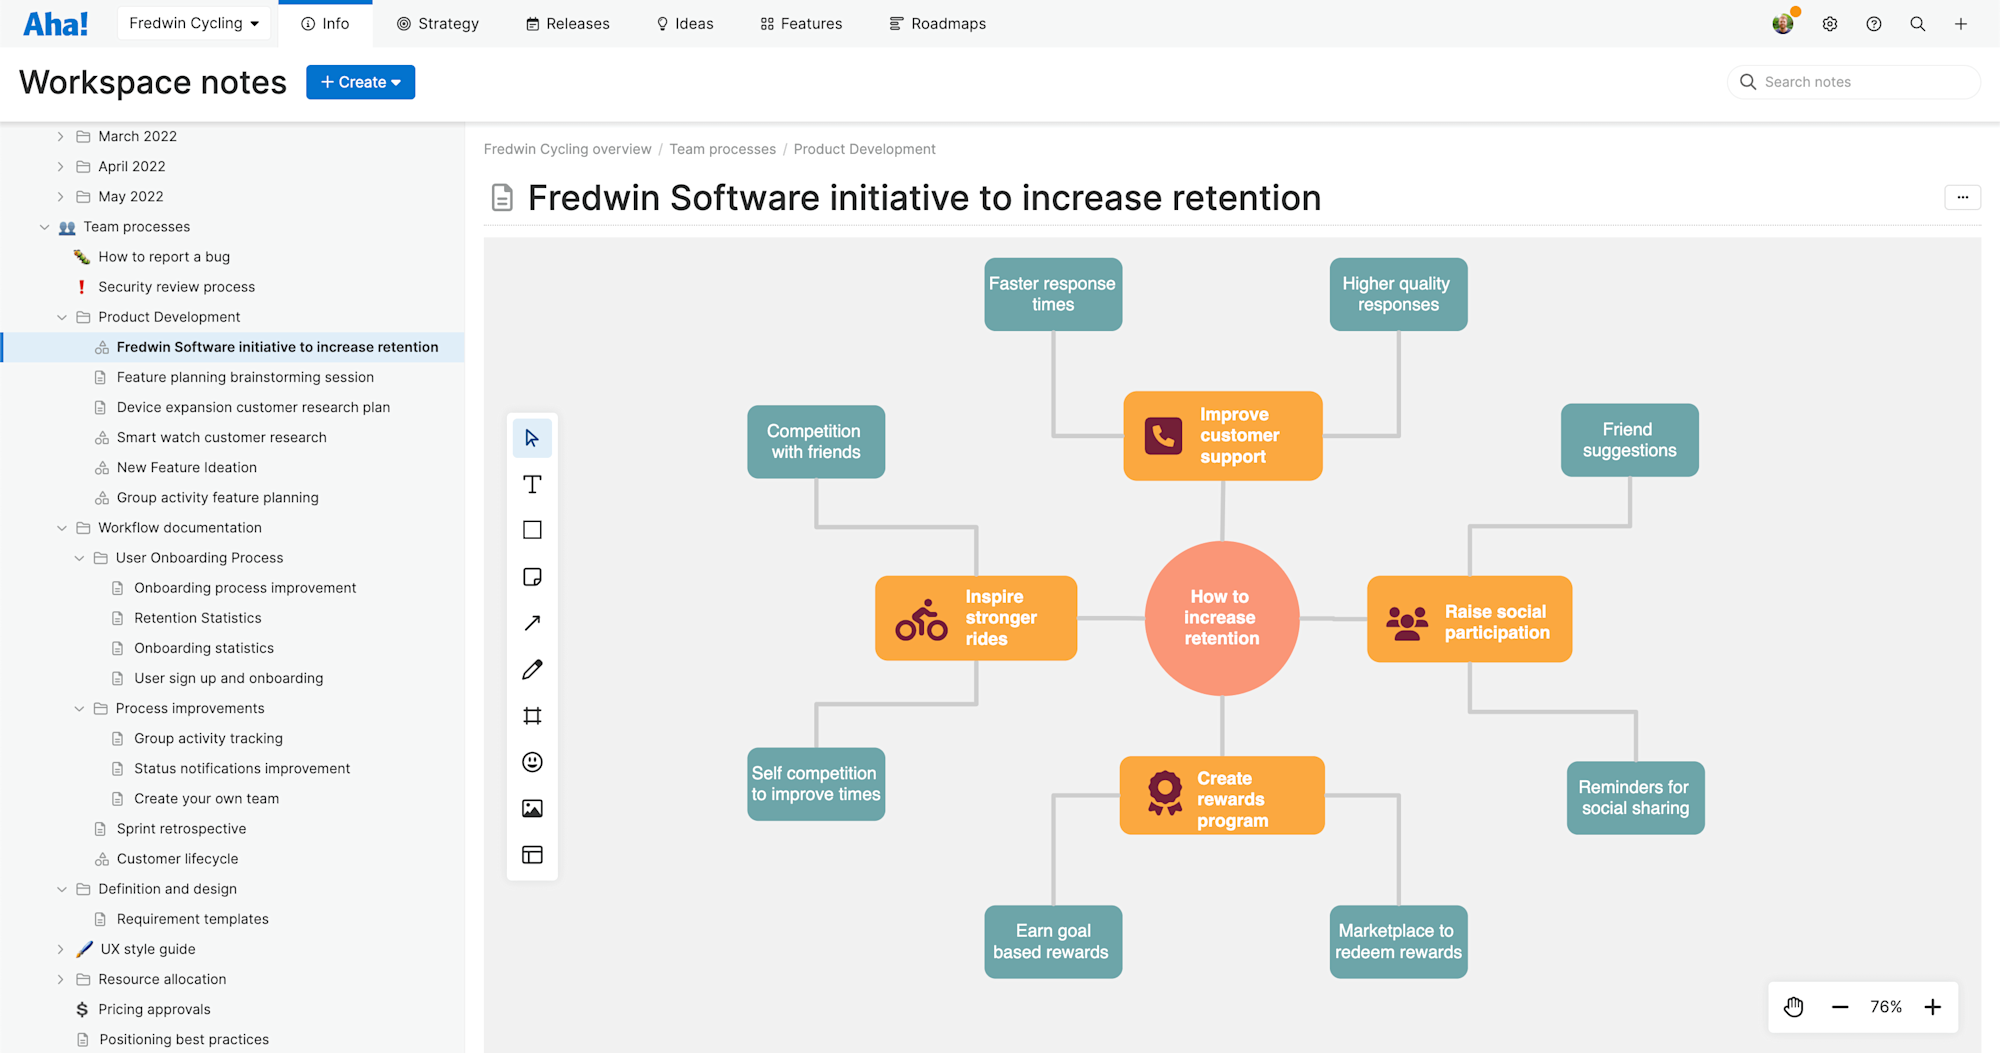Choose the Shape tool on the whiteboard
This screenshot has width=2000, height=1053.
532,530
